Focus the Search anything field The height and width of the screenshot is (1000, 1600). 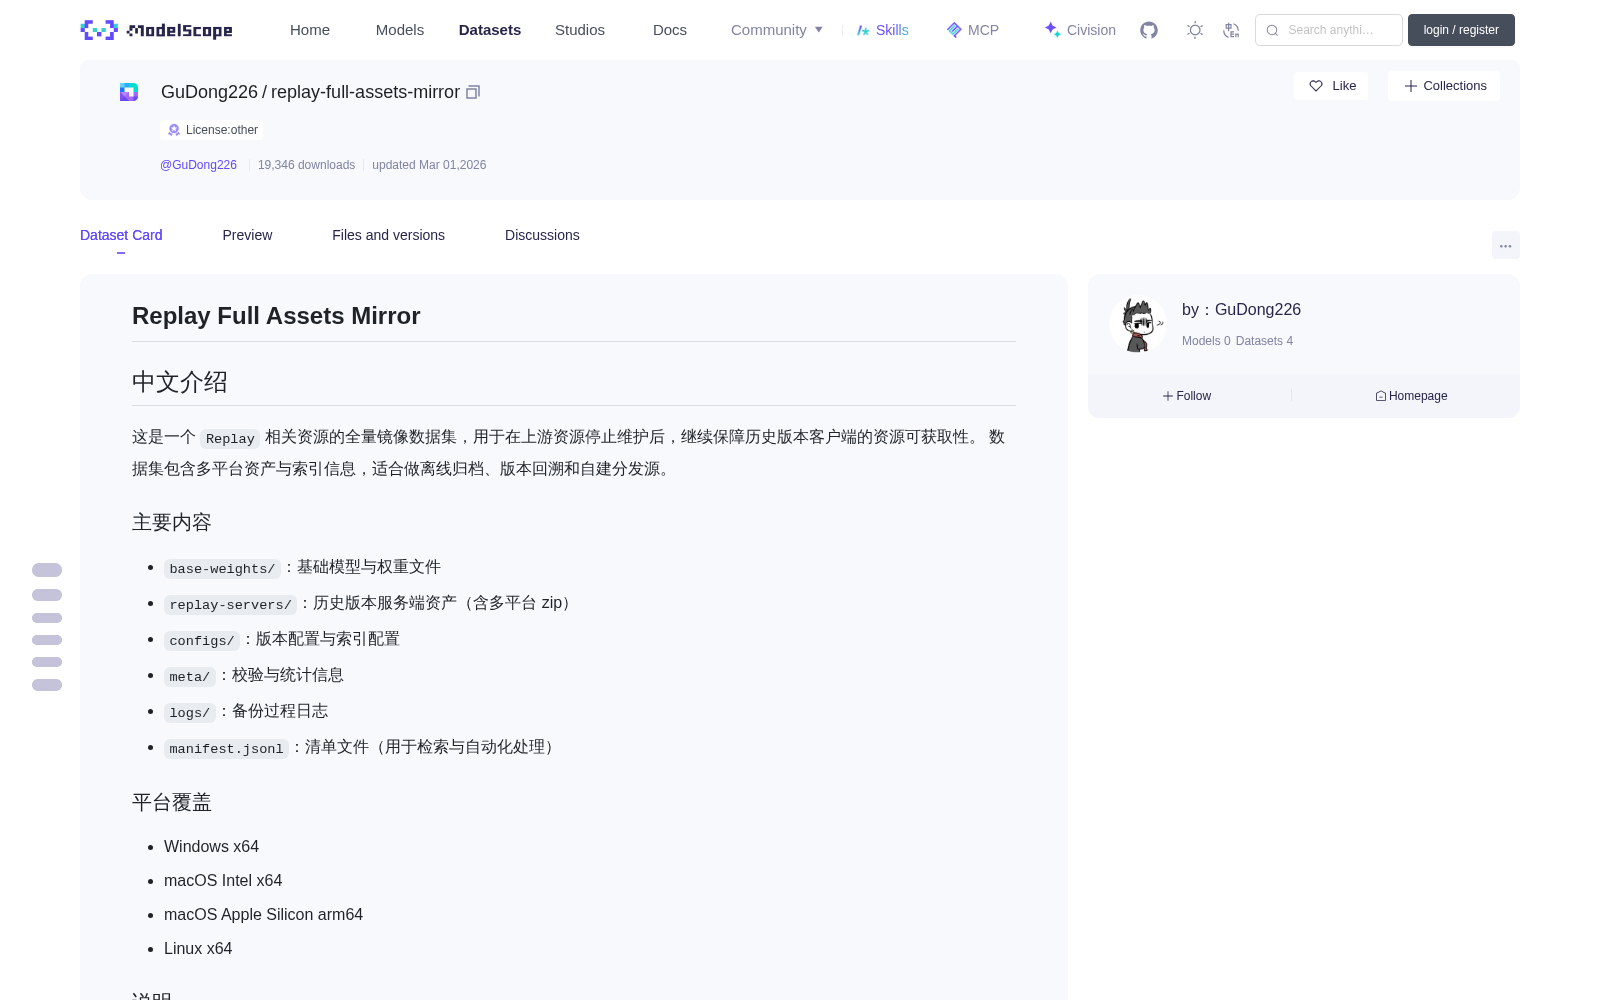tap(1329, 30)
